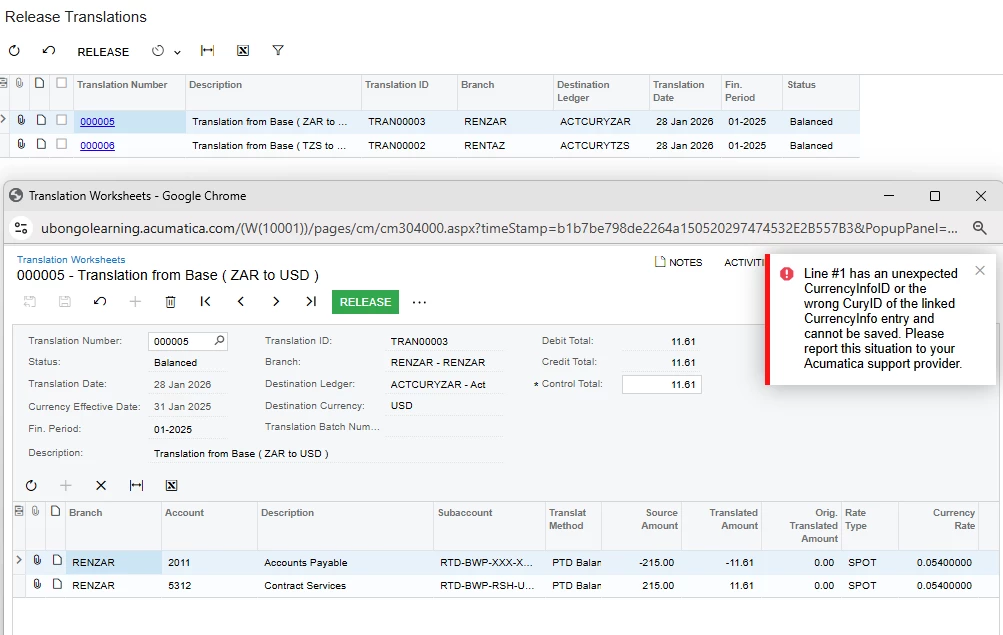Sort by Status column header
Image resolution: width=1003 pixels, height=635 pixels.
(x=802, y=84)
